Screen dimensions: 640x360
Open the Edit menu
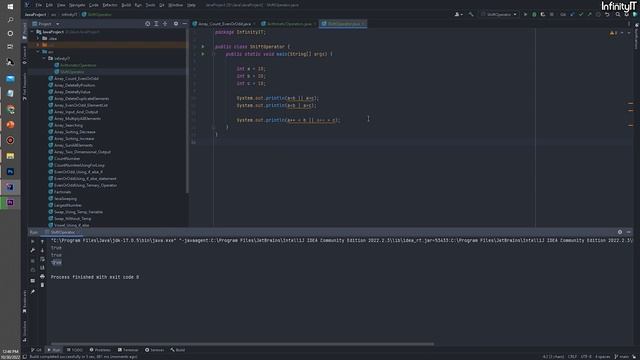pos(49,5)
